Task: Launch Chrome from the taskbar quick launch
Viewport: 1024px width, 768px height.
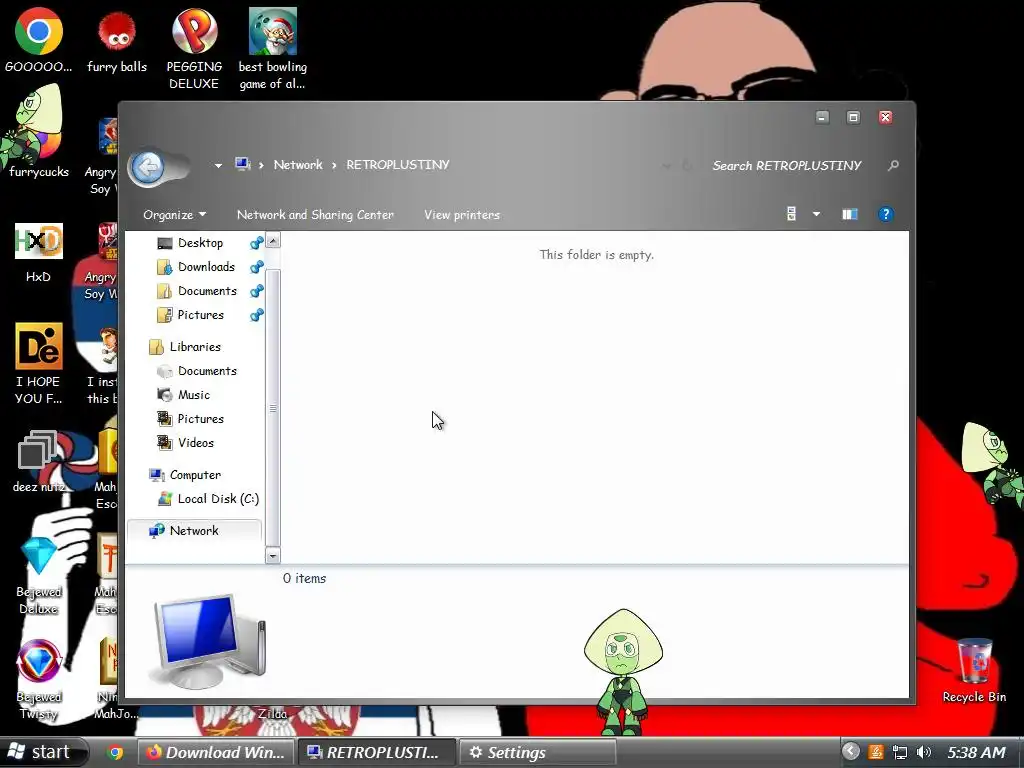Action: (x=116, y=752)
